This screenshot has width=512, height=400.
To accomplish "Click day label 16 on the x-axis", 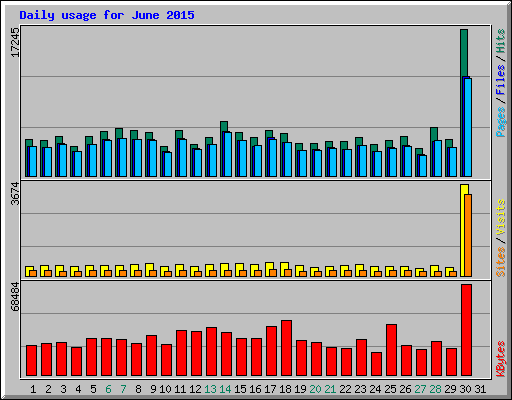I will tap(255, 389).
